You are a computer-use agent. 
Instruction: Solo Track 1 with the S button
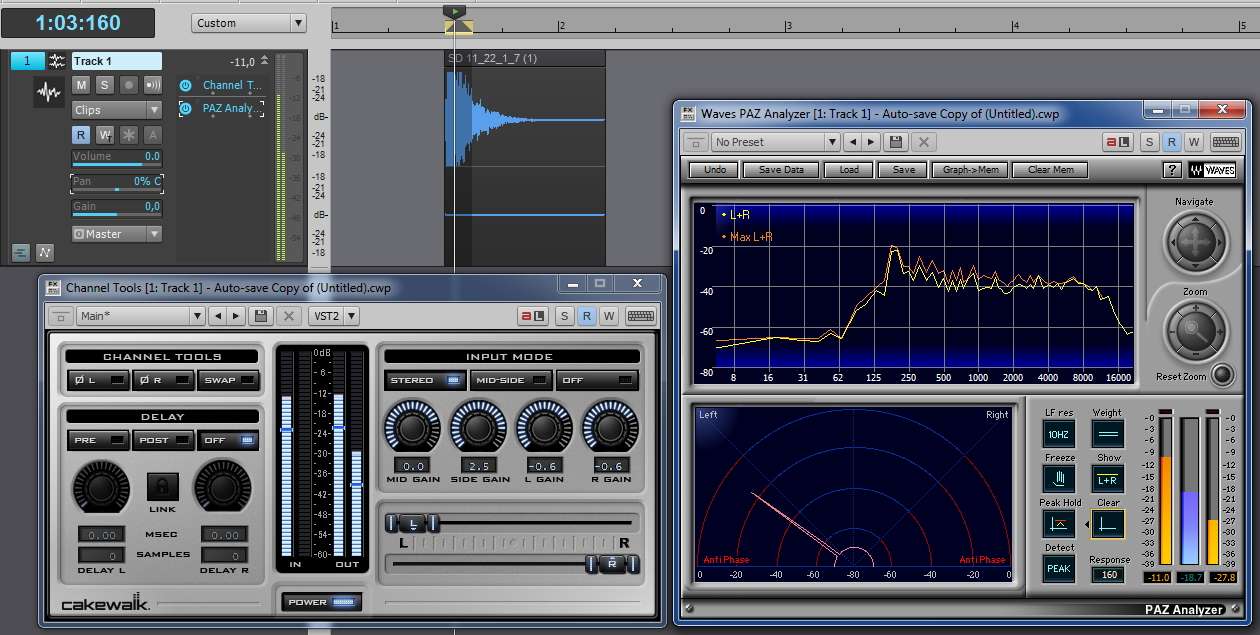click(x=105, y=85)
